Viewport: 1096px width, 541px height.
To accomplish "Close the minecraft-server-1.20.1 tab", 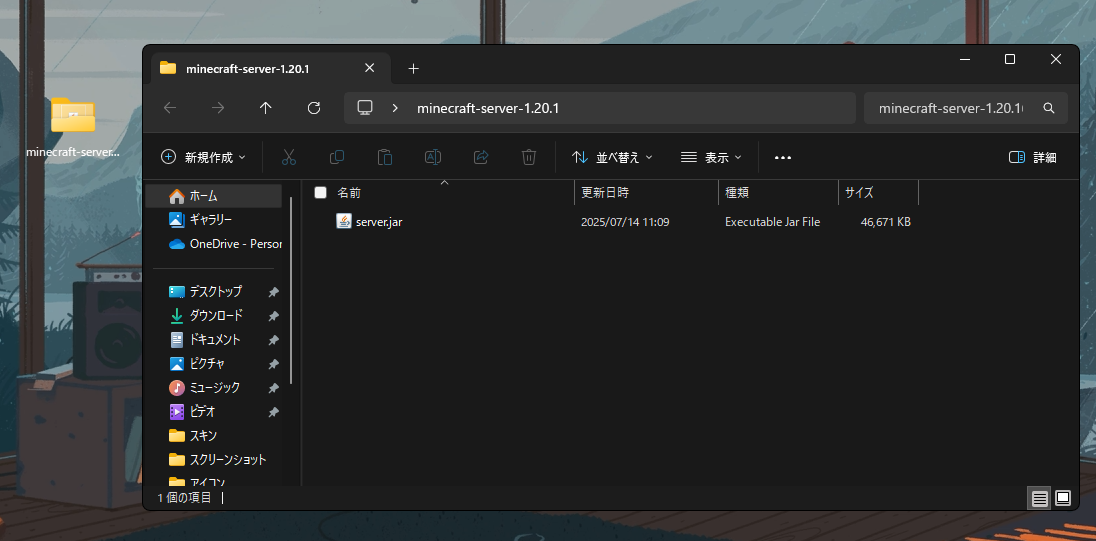I will click(x=370, y=68).
